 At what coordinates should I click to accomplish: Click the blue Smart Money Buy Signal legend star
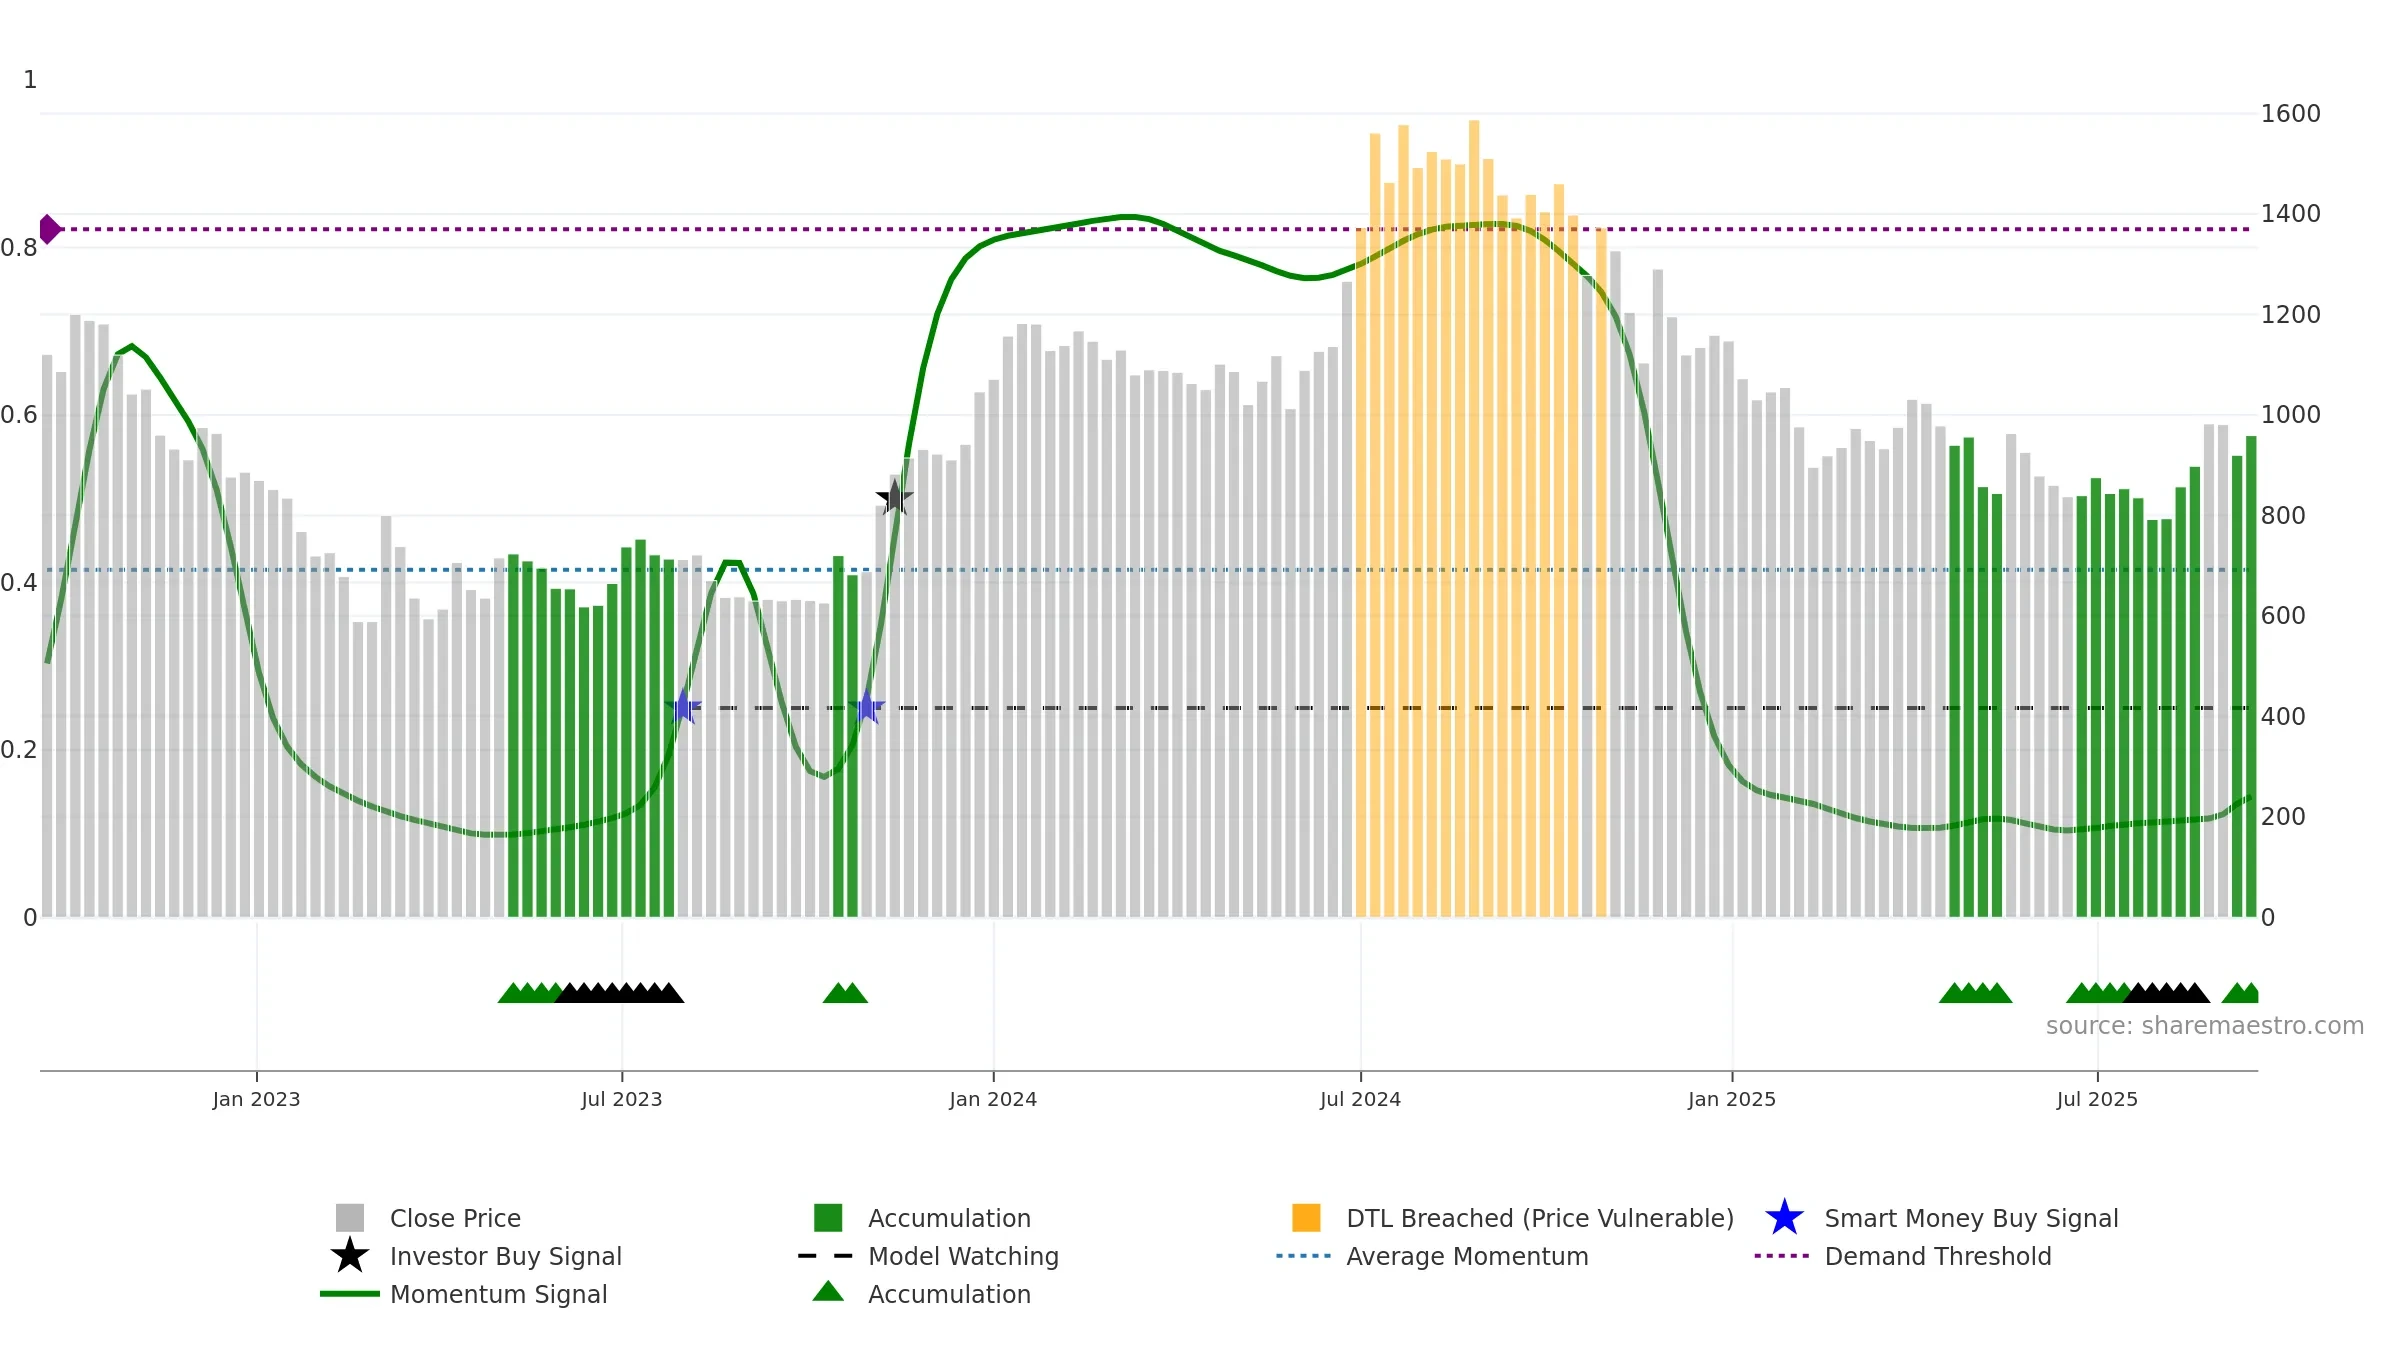click(x=1784, y=1217)
